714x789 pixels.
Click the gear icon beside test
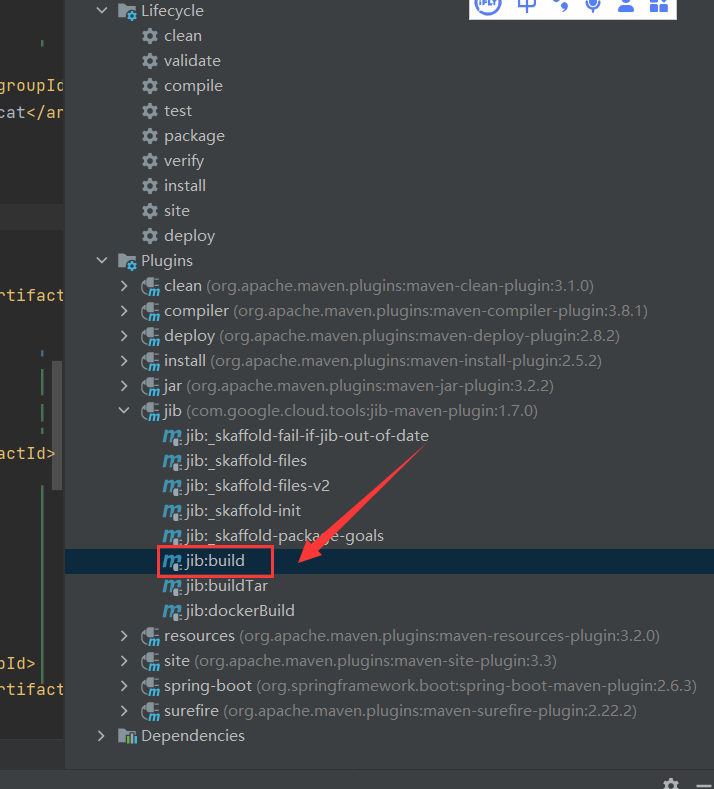coord(149,111)
